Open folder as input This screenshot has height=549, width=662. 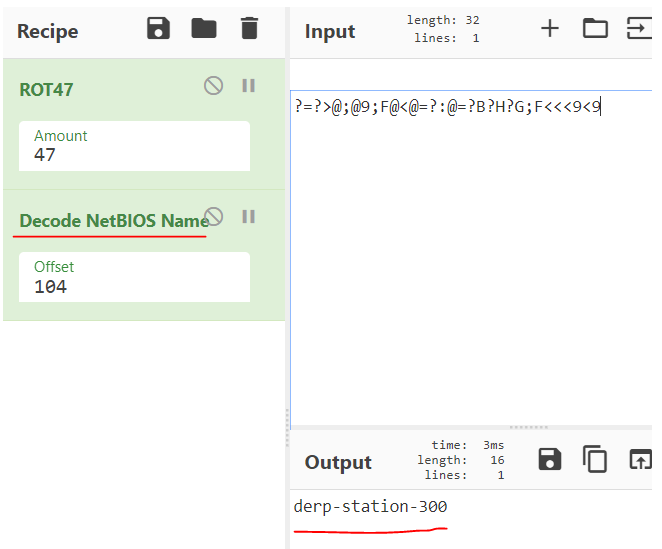click(x=595, y=29)
